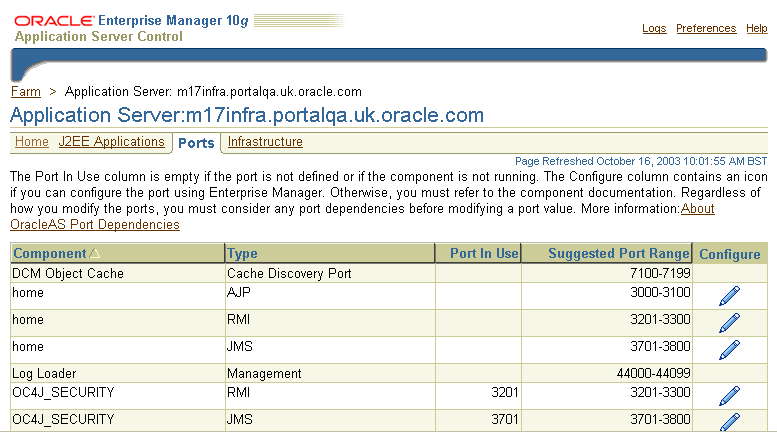Edit OC4J_SECURITY RMI port via pencil icon
This screenshot has height=432, width=777.
click(x=729, y=396)
